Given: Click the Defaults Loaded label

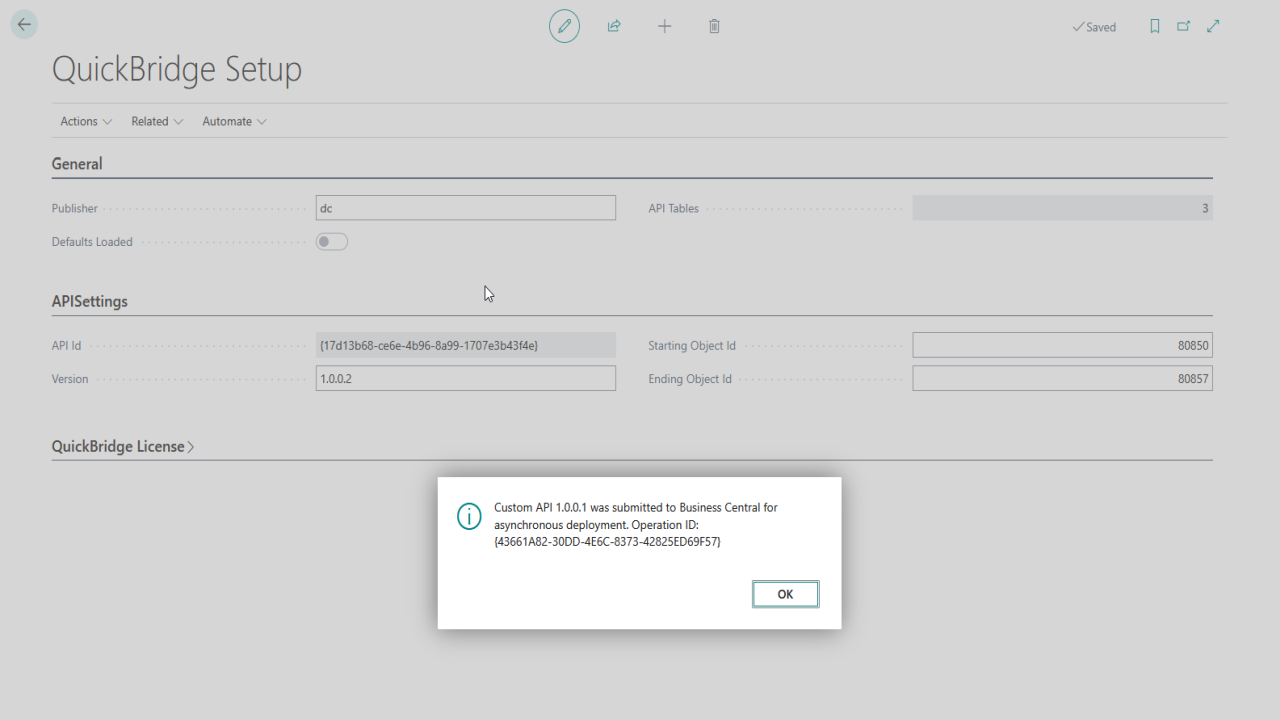Looking at the screenshot, I should click(x=92, y=242).
